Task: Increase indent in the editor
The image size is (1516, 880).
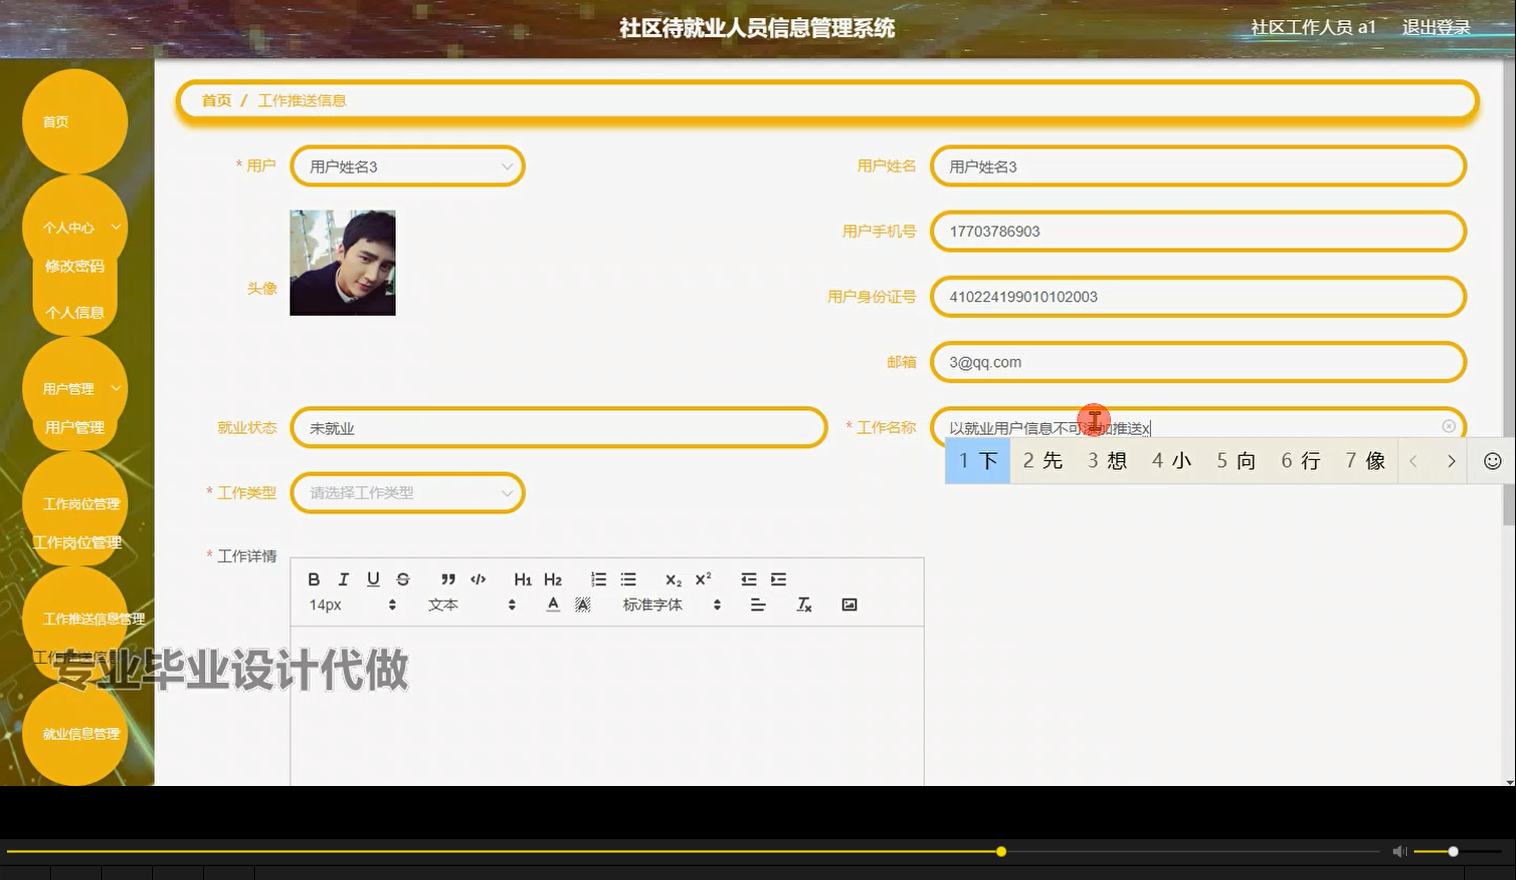Action: coord(778,579)
